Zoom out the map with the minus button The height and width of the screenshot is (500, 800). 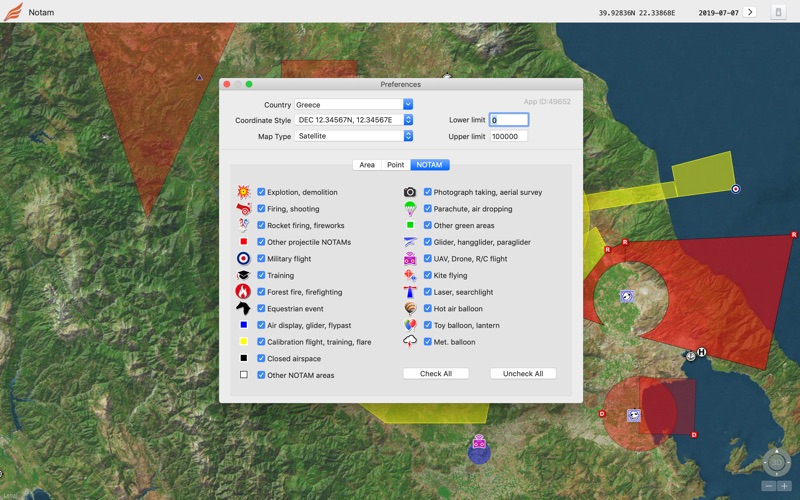tap(768, 486)
